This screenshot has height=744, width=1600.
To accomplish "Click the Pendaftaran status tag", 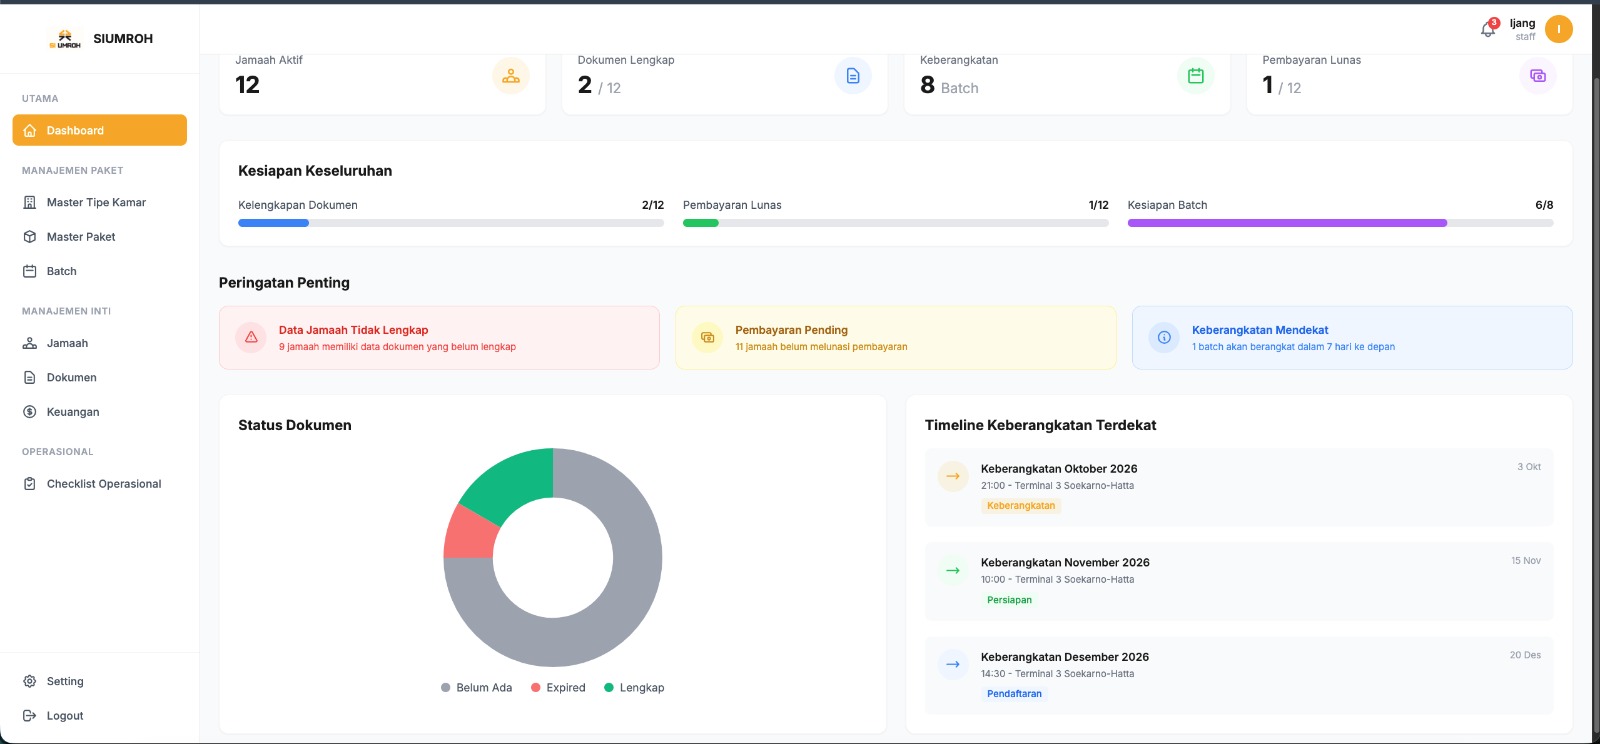I will click(x=1014, y=694).
